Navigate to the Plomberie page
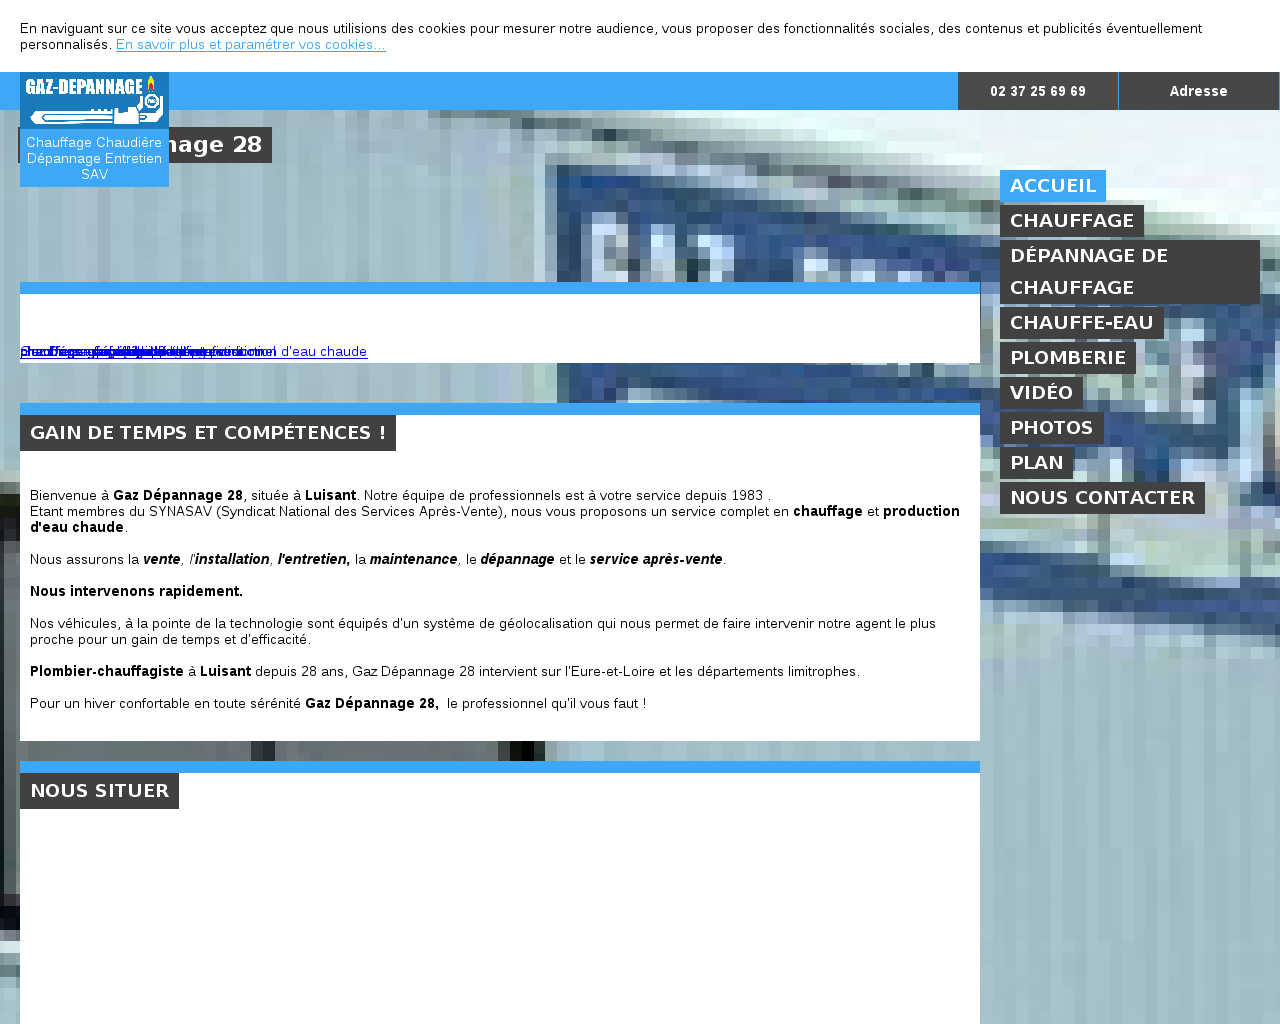This screenshot has height=1024, width=1280. [1068, 358]
